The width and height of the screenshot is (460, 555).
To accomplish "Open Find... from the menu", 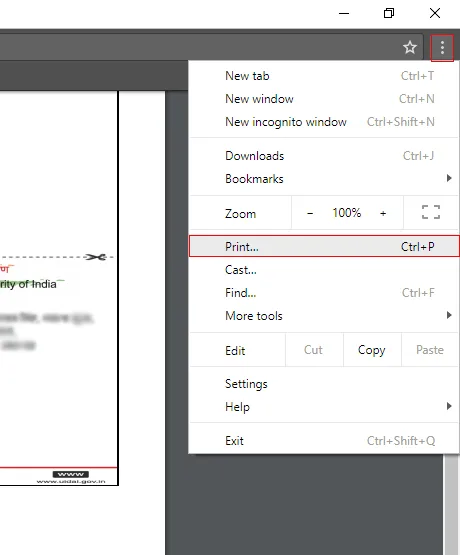I will (x=324, y=293).
